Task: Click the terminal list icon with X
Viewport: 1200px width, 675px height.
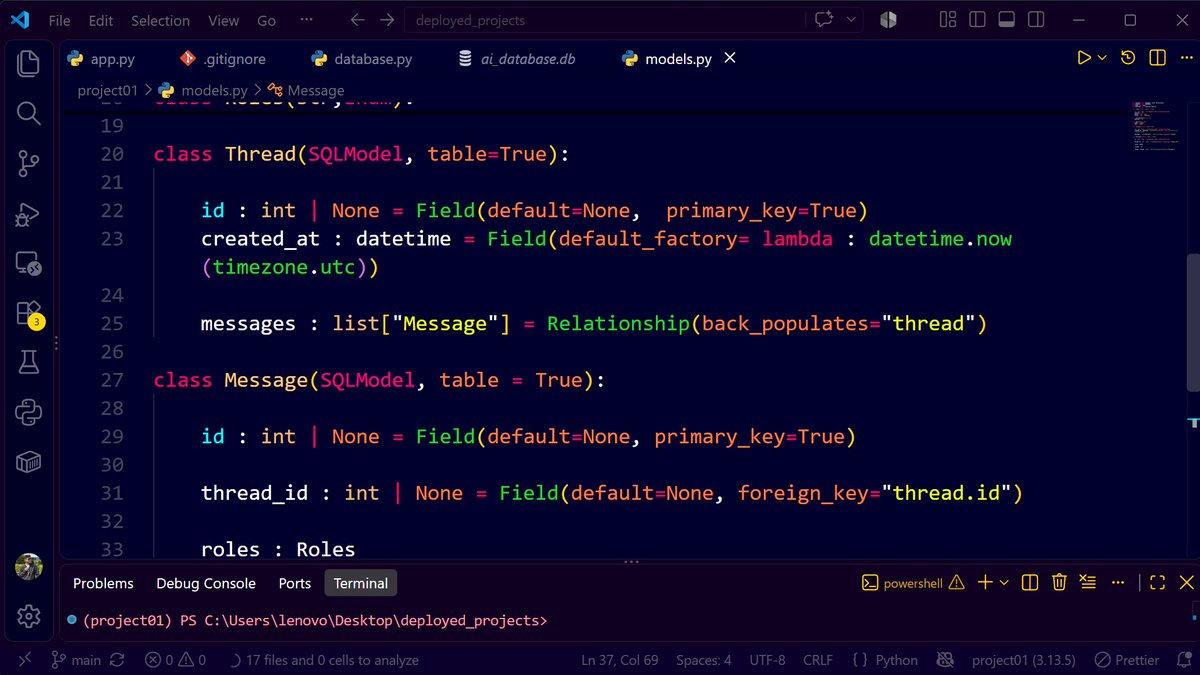Action: (1088, 582)
